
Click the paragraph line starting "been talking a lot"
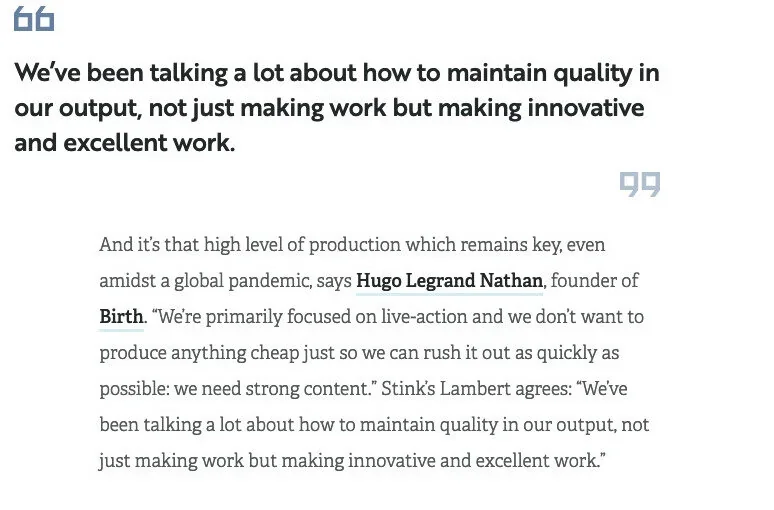pyautogui.click(x=374, y=425)
